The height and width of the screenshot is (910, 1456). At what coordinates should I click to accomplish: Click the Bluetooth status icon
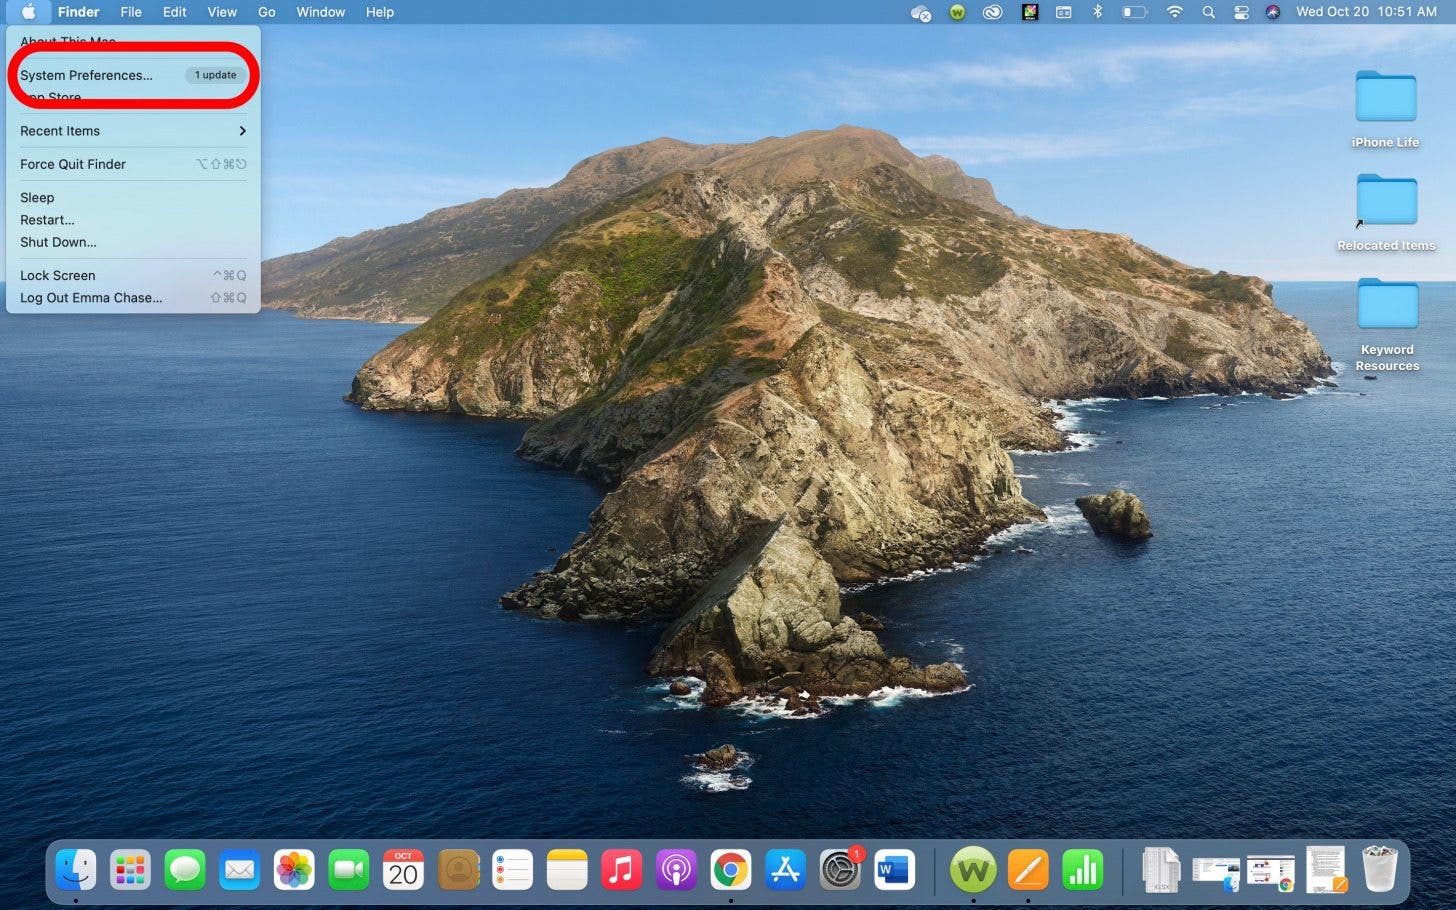pyautogui.click(x=1097, y=12)
